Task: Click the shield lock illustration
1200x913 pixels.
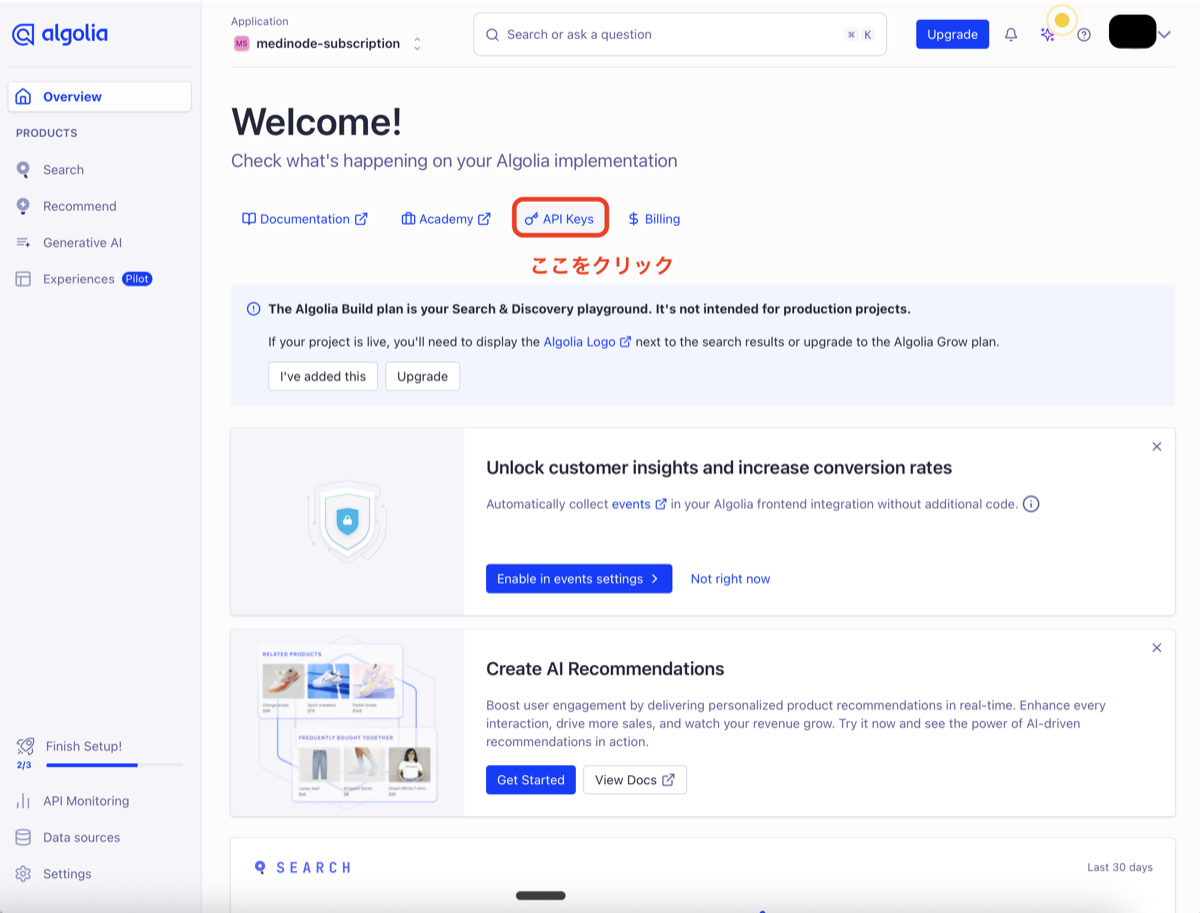Action: 347,520
